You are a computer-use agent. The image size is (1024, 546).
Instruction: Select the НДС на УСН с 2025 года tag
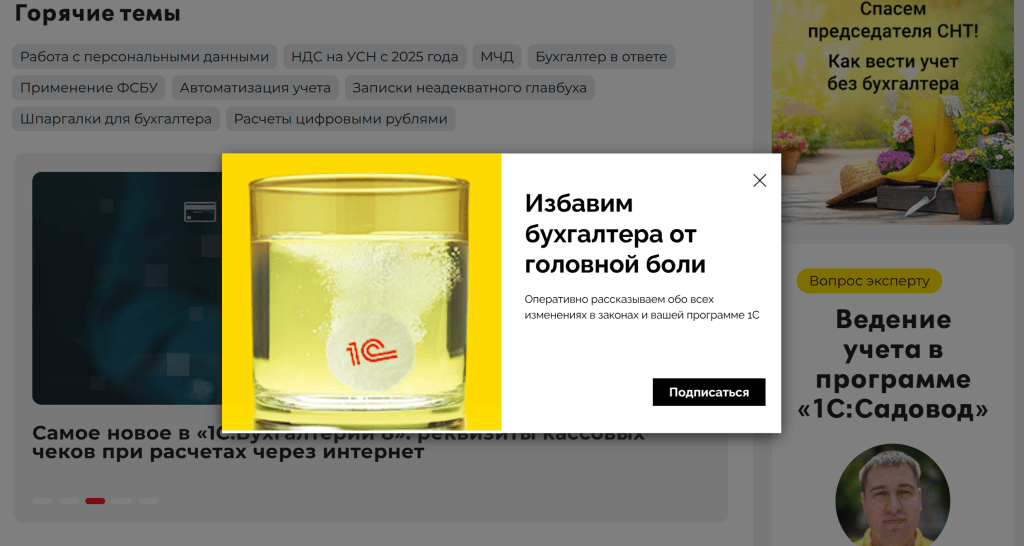pyautogui.click(x=375, y=57)
